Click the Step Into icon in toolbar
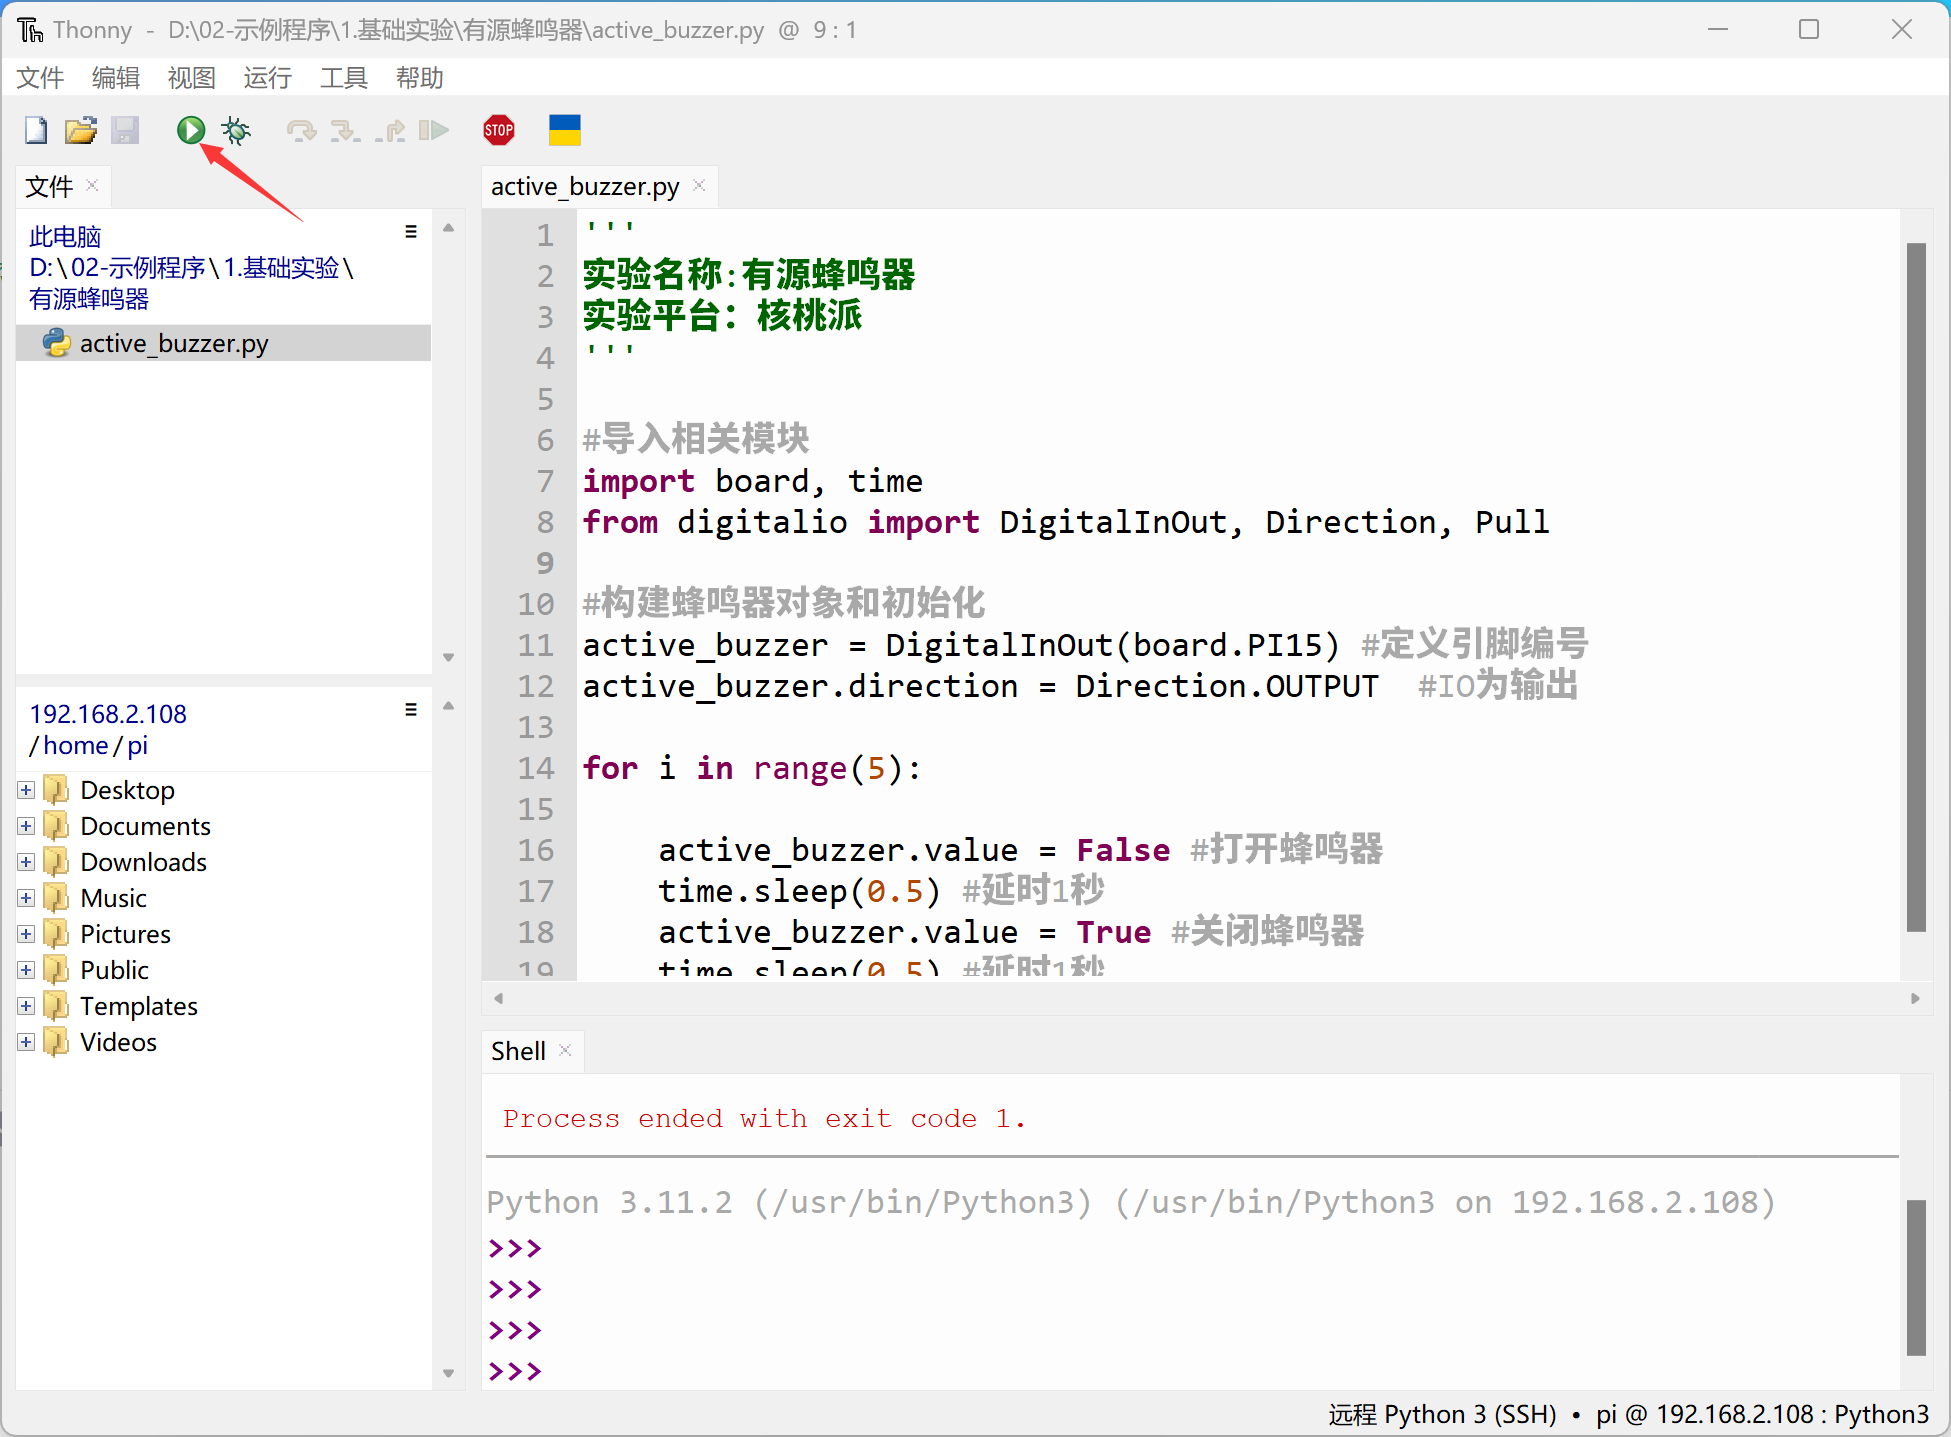The image size is (1951, 1437). coord(344,130)
